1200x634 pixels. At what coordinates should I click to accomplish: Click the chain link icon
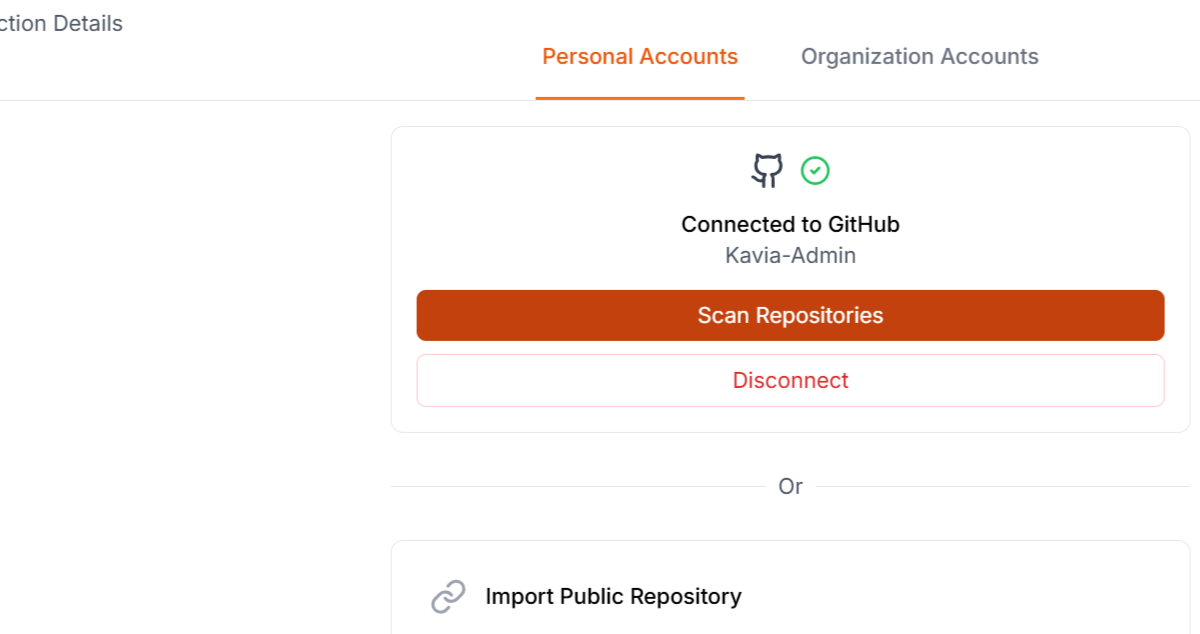(448, 597)
